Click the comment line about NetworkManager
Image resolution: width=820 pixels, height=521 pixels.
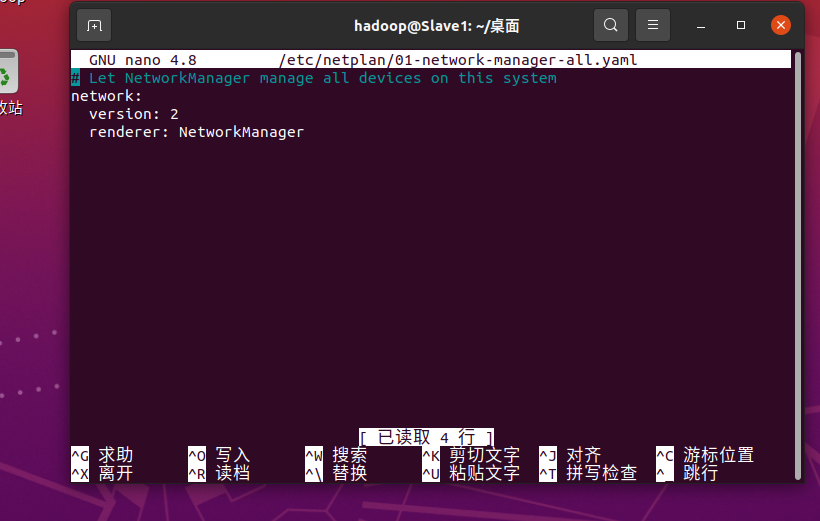[x=314, y=78]
